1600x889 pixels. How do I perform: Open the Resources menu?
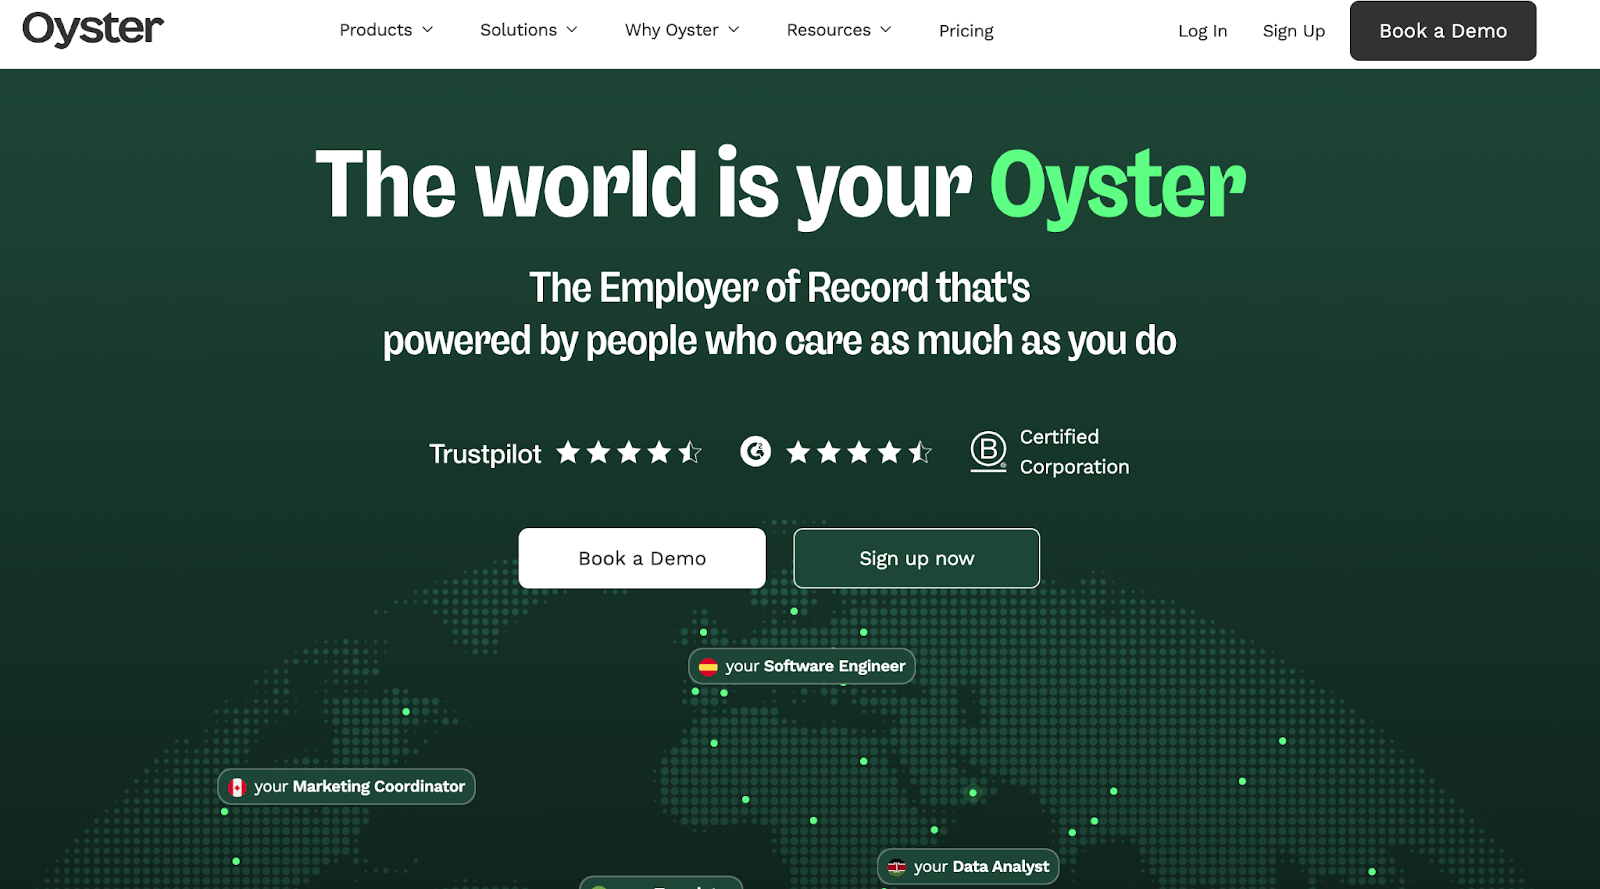(x=839, y=30)
